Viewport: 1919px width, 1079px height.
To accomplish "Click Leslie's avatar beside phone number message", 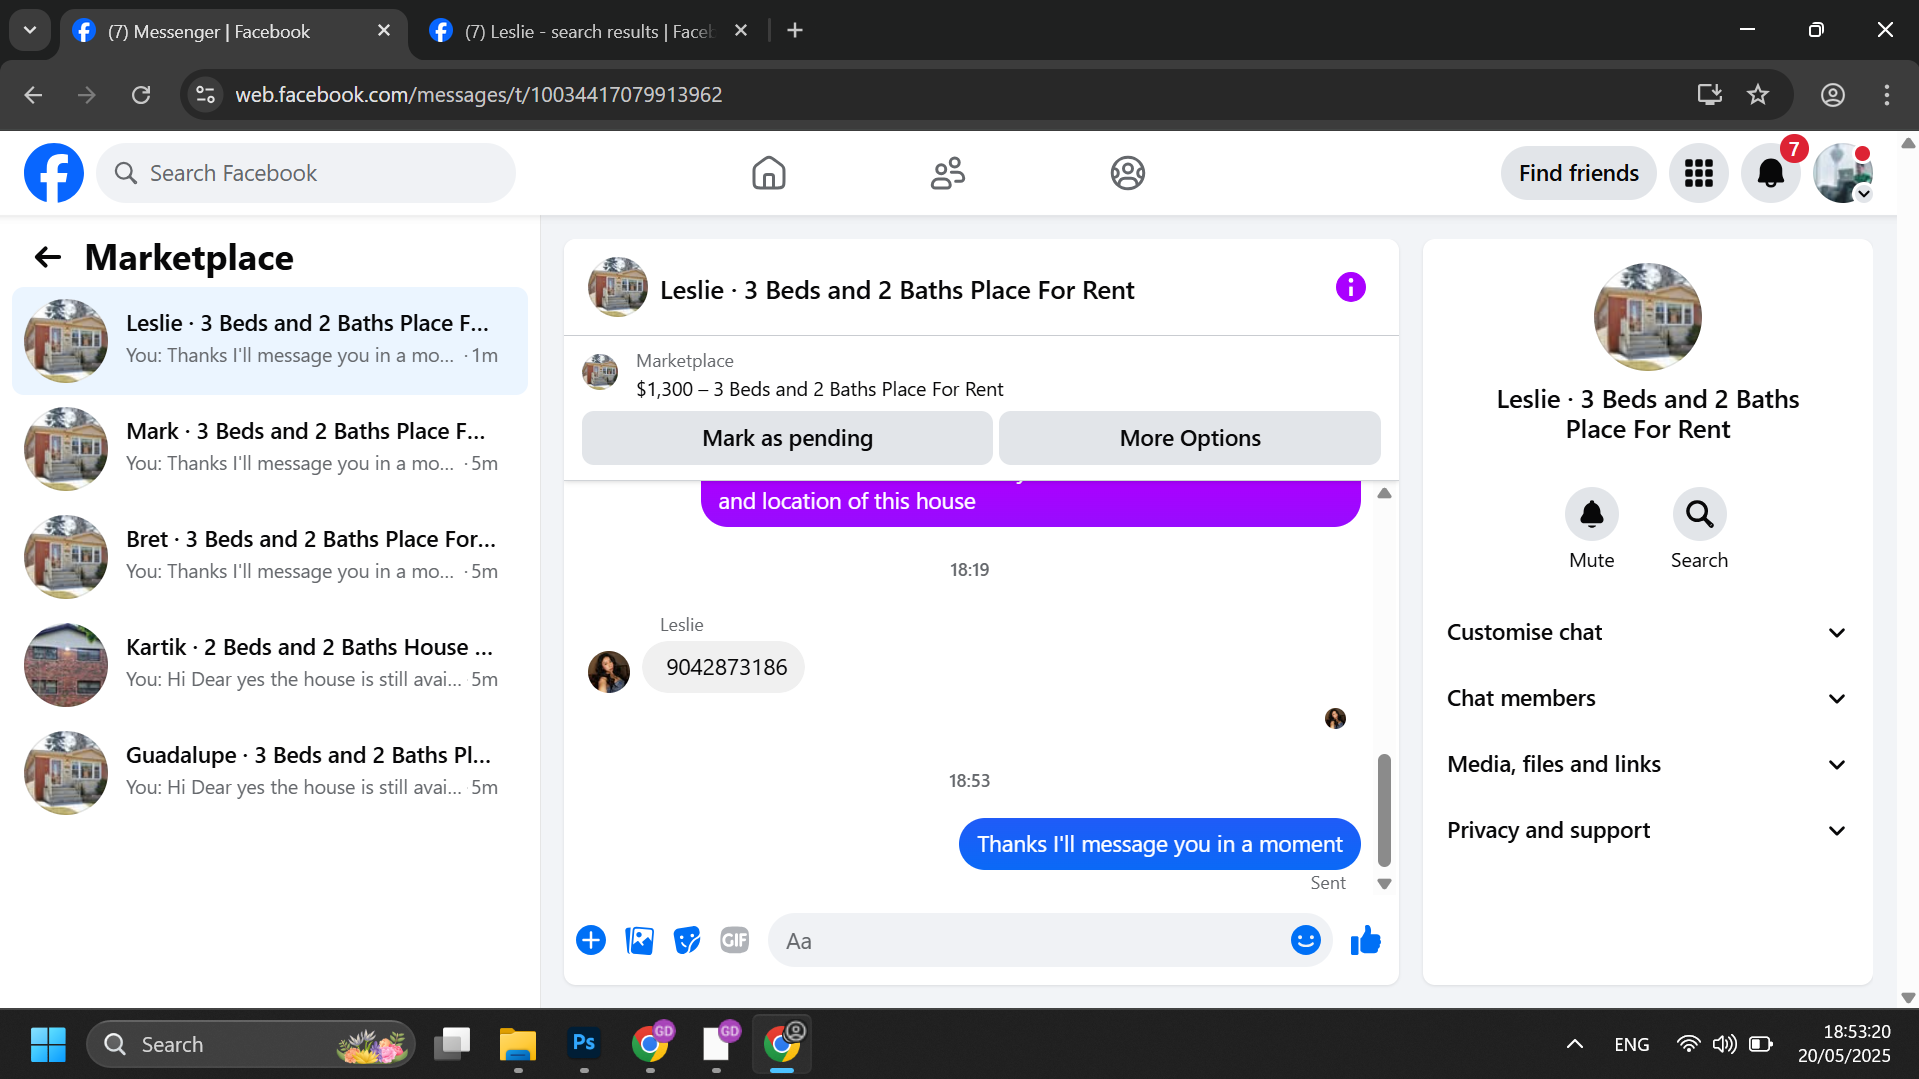I will tap(608, 671).
